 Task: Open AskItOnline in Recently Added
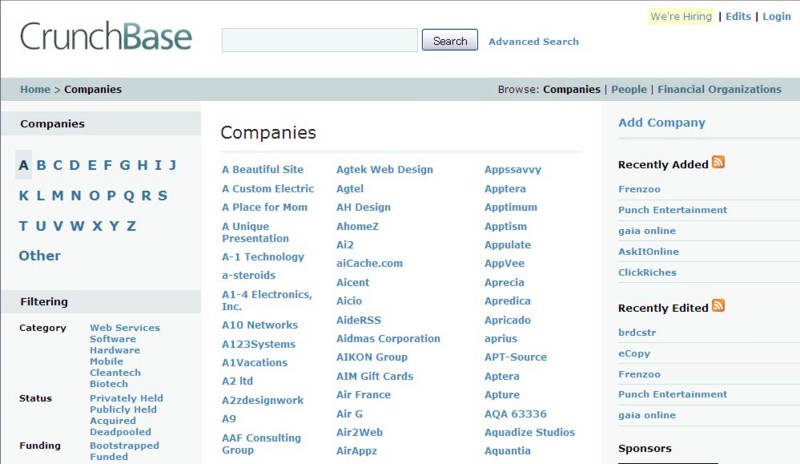(x=648, y=252)
